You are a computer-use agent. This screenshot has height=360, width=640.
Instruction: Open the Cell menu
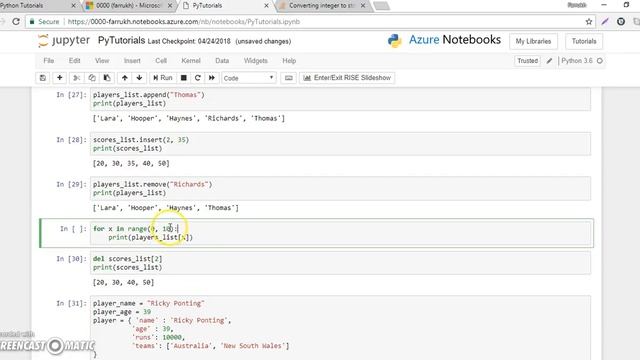click(161, 61)
